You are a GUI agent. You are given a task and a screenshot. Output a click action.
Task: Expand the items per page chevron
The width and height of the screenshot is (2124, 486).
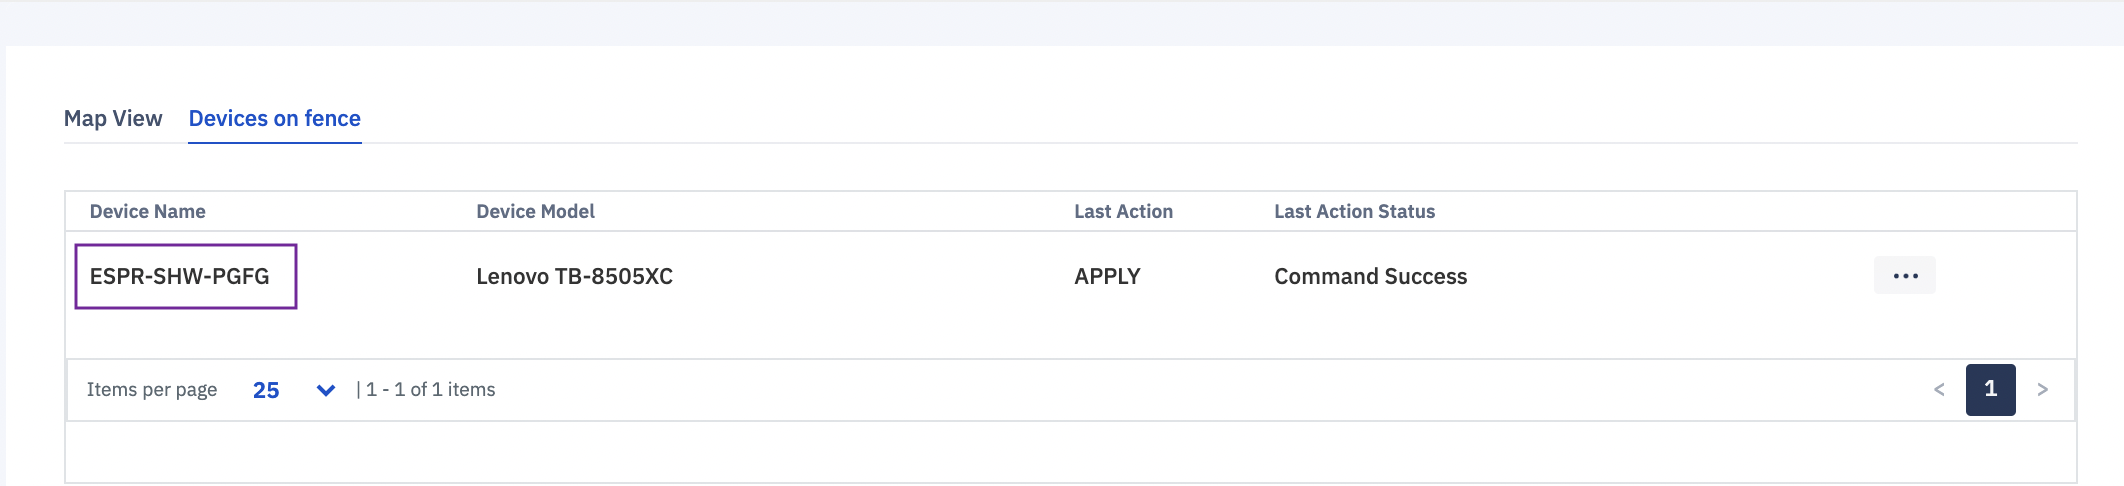coord(325,390)
